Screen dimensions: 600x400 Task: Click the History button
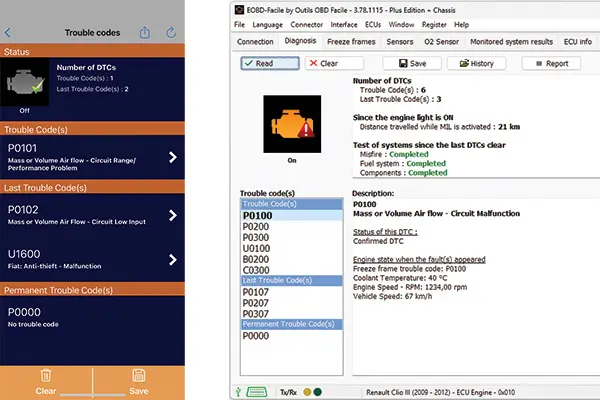coord(476,63)
